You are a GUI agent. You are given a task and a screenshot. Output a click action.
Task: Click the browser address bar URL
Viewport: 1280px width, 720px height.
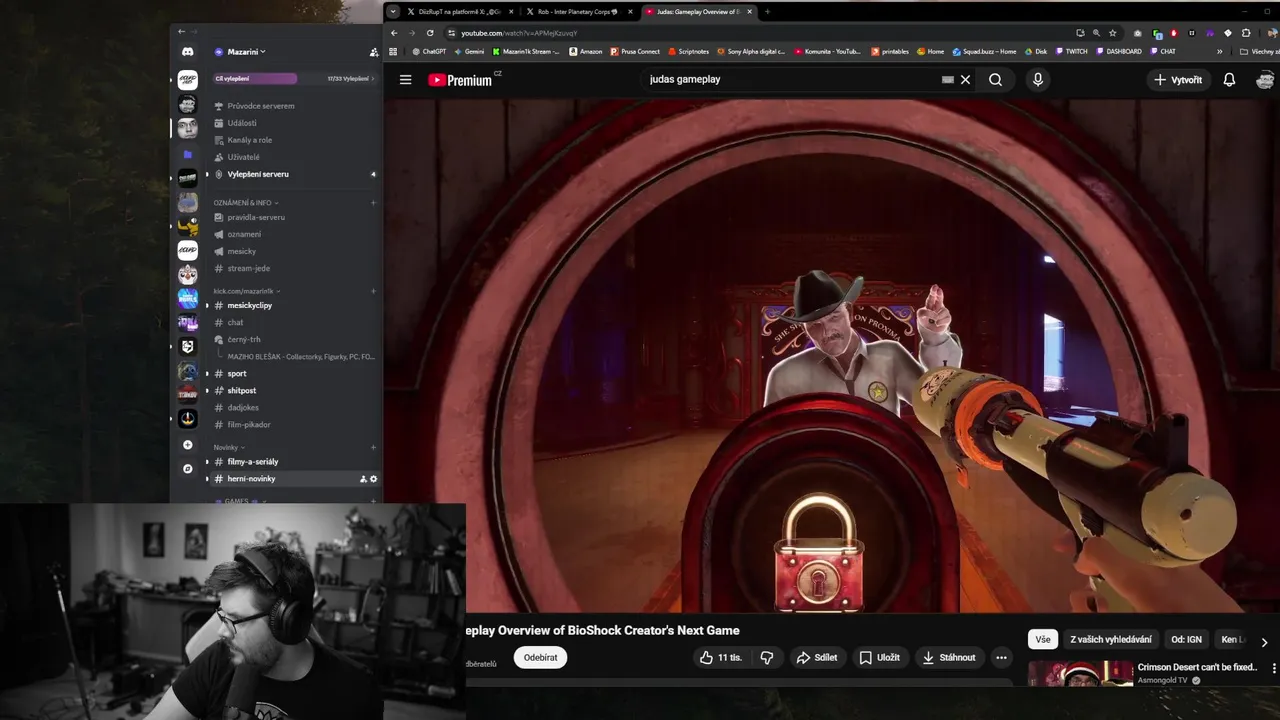tap(519, 33)
